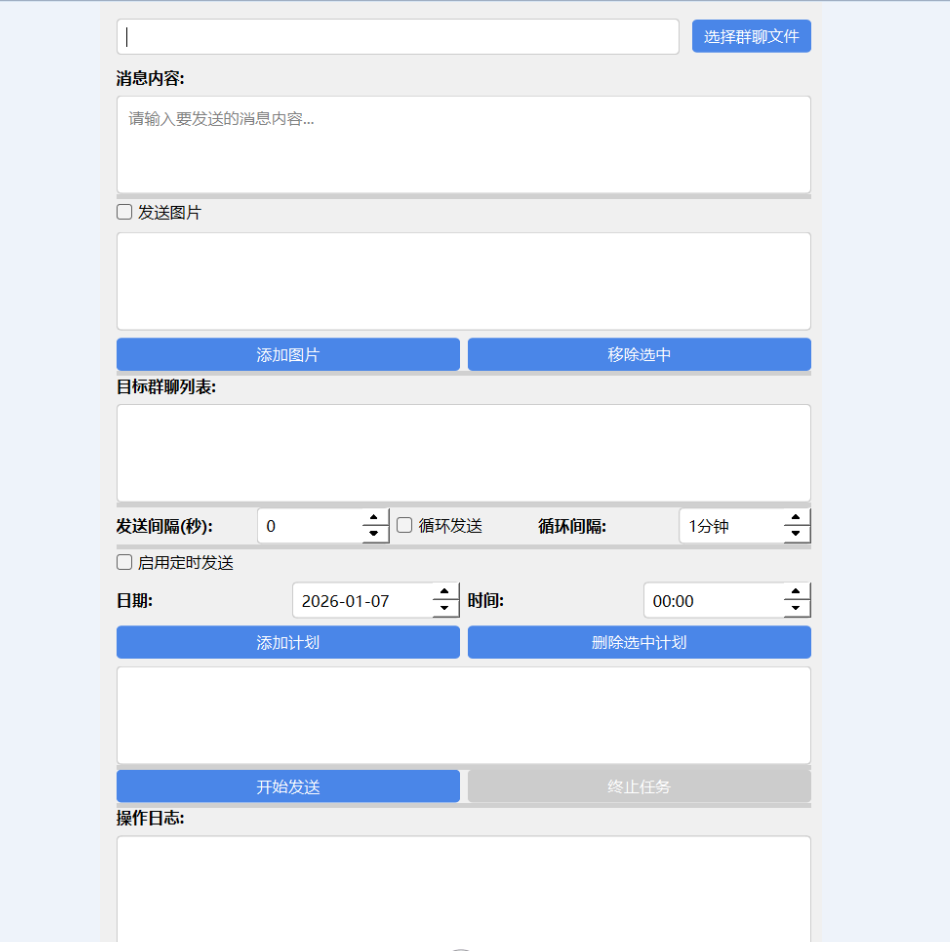Click the 移除选中 button
Screen dimensions: 950x951
click(639, 355)
